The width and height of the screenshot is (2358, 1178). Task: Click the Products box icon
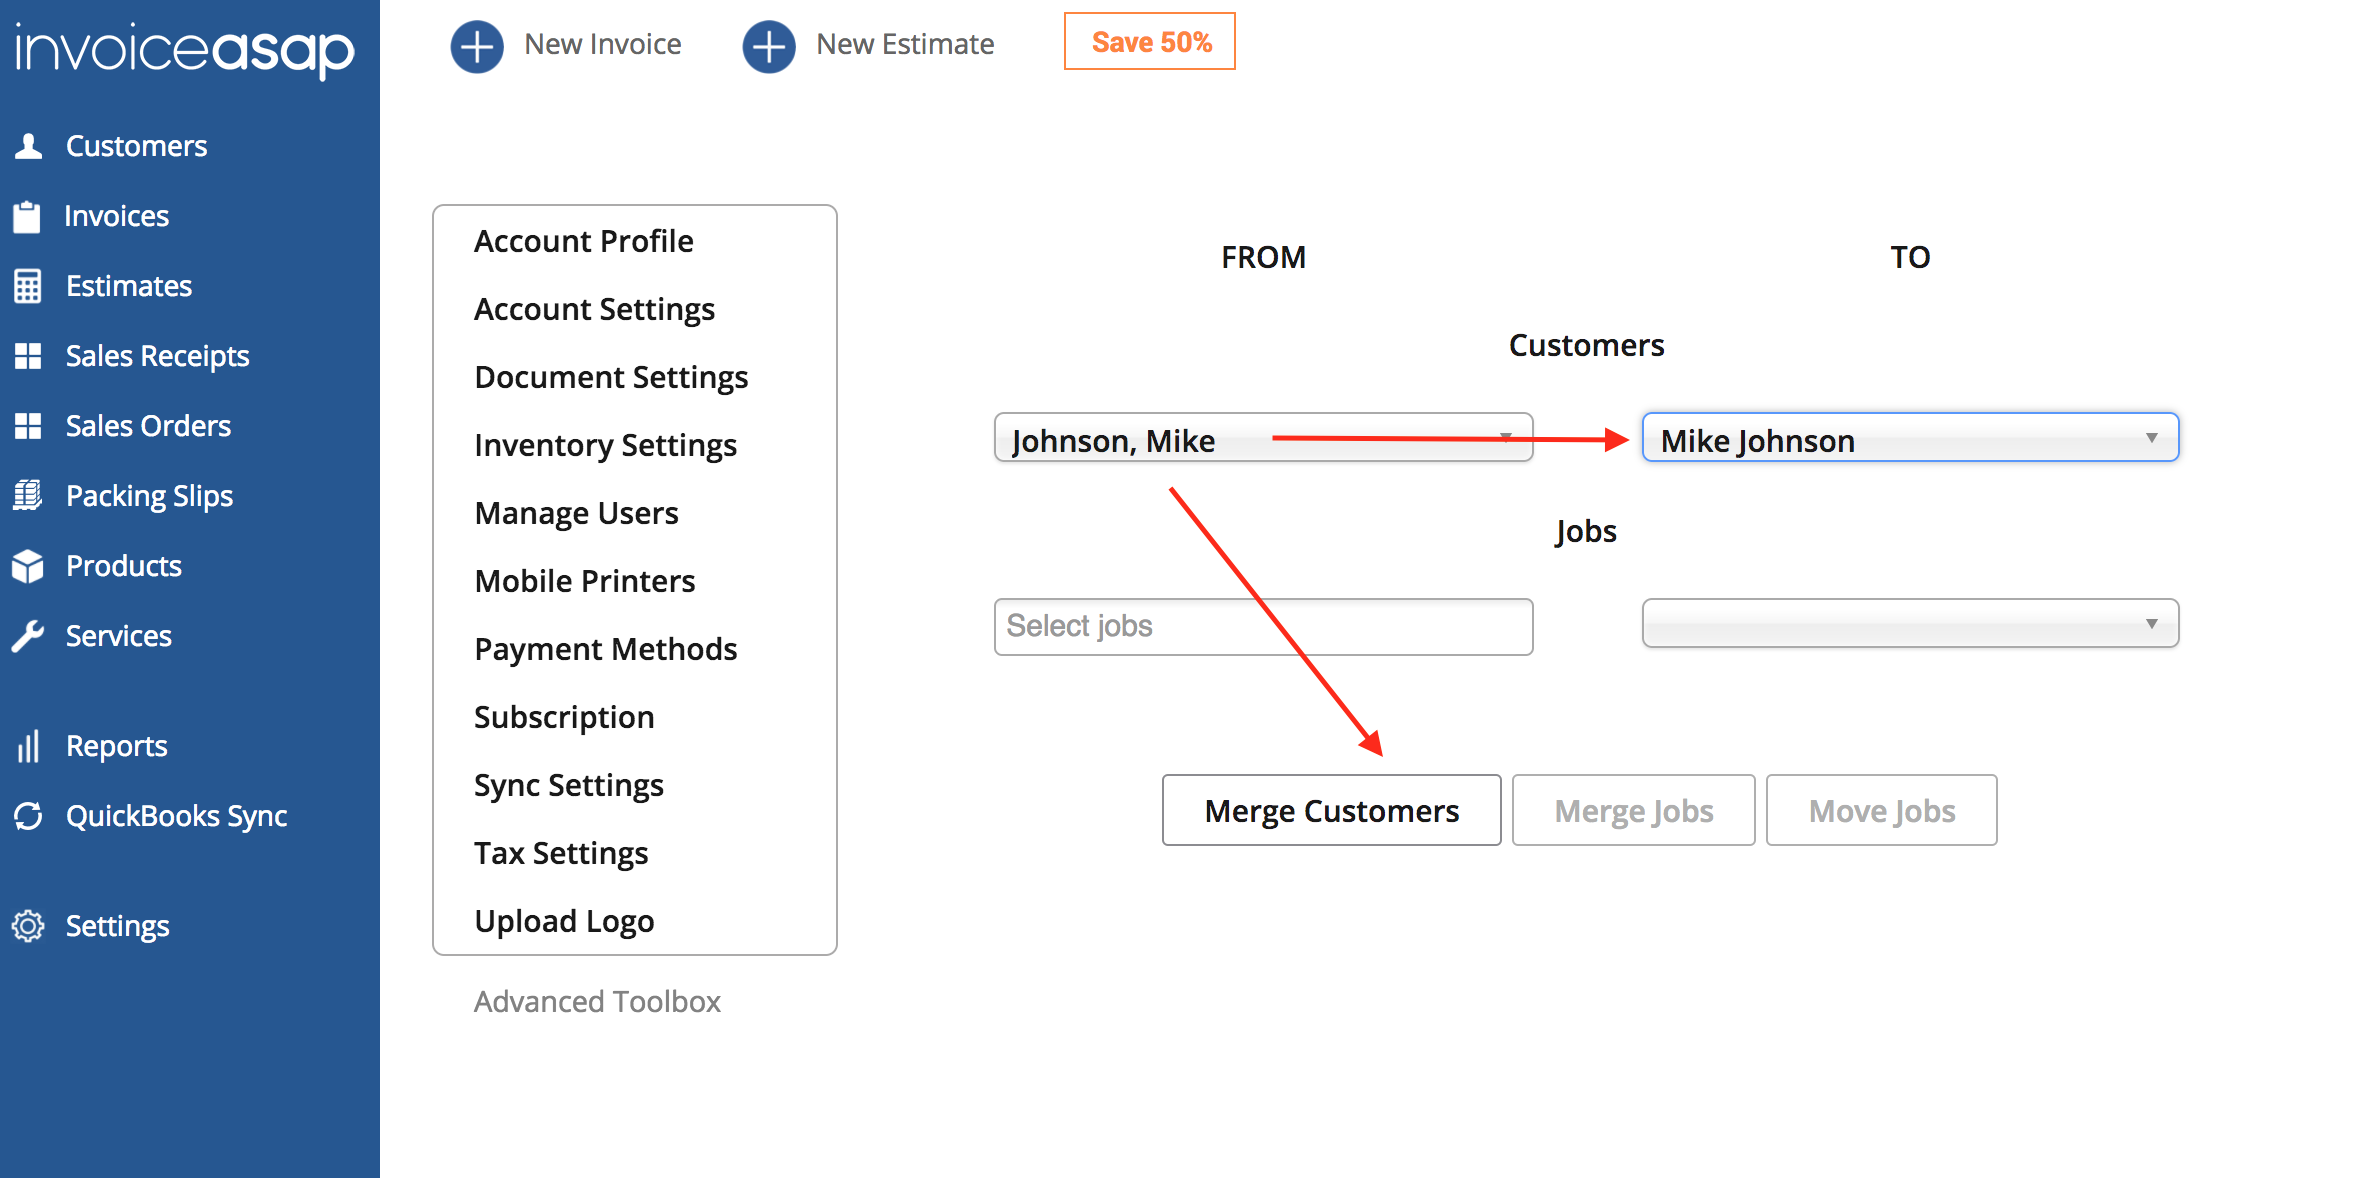(x=28, y=566)
